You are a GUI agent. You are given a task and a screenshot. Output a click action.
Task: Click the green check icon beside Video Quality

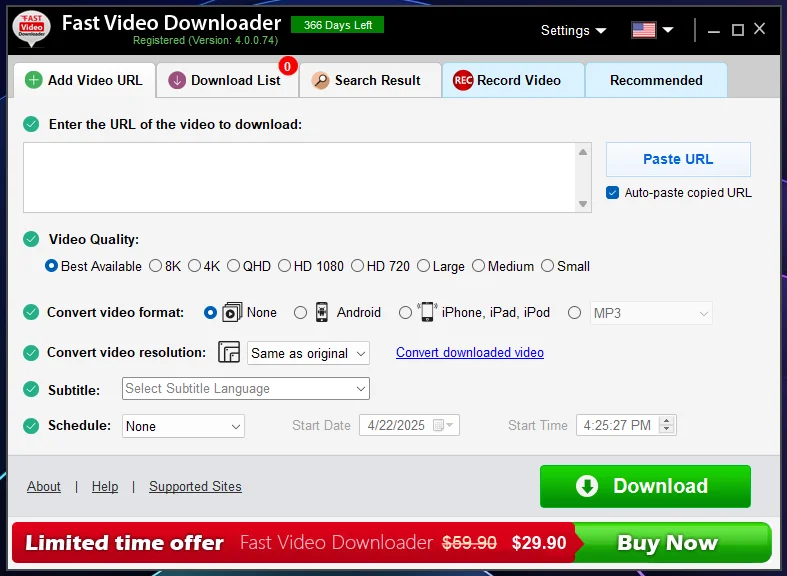[31, 239]
